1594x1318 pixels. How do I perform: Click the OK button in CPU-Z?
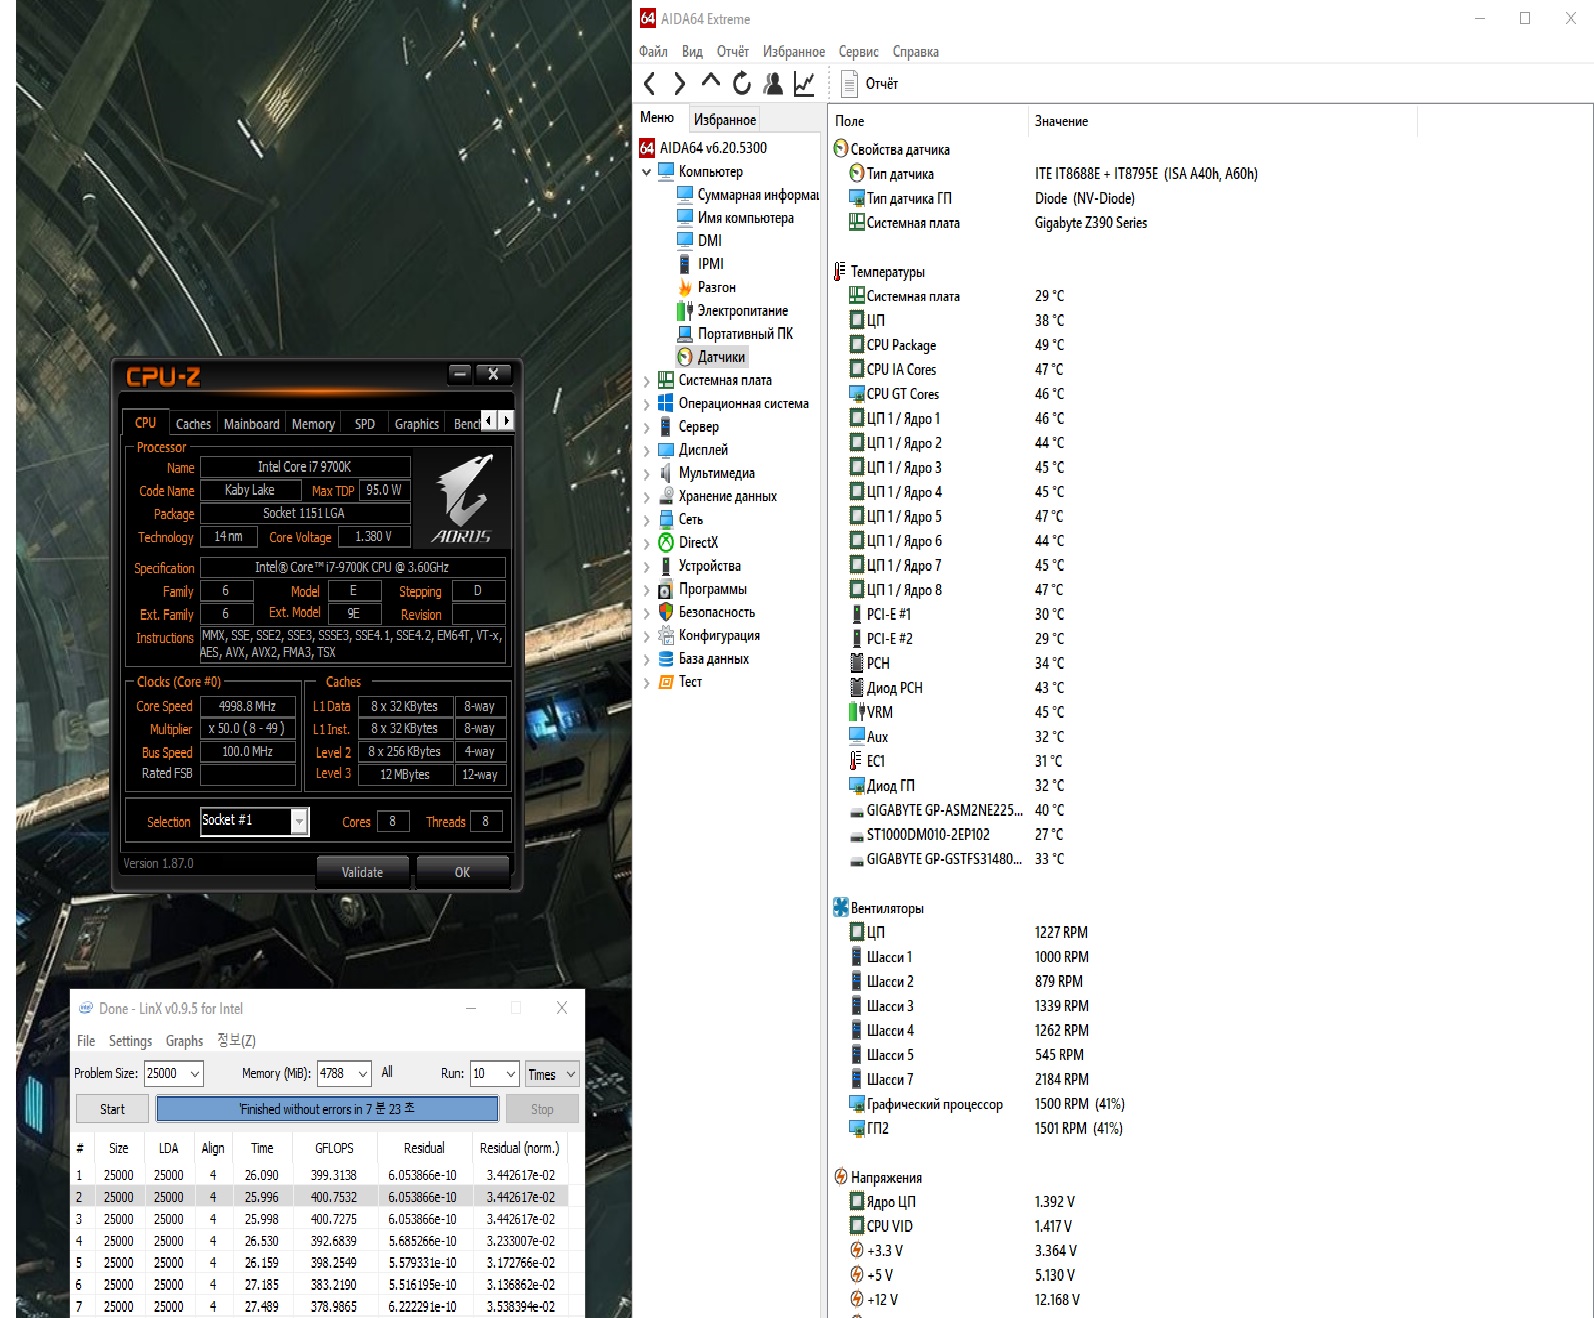[462, 872]
